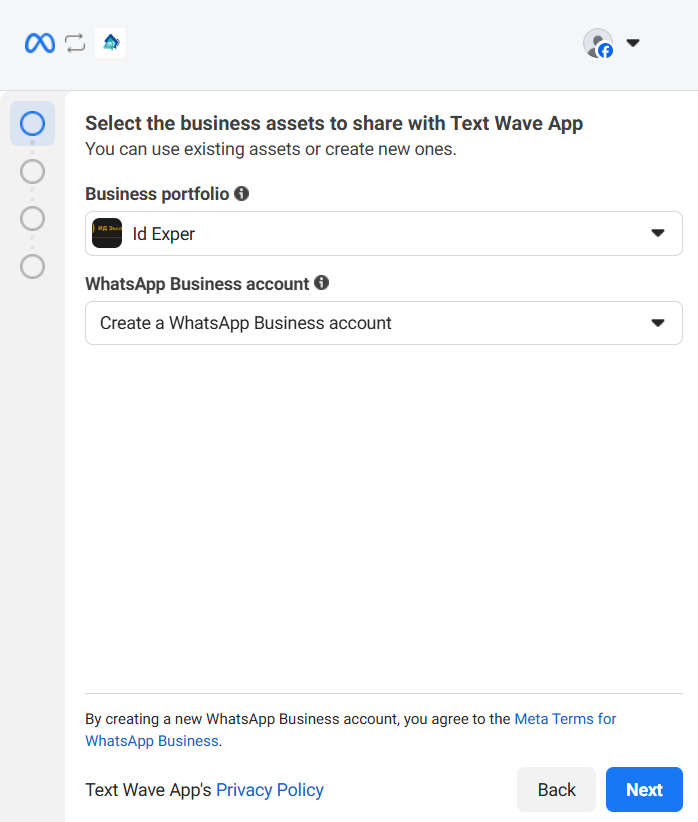Select the third step circle in sidebar
This screenshot has height=822, width=698.
33,218
